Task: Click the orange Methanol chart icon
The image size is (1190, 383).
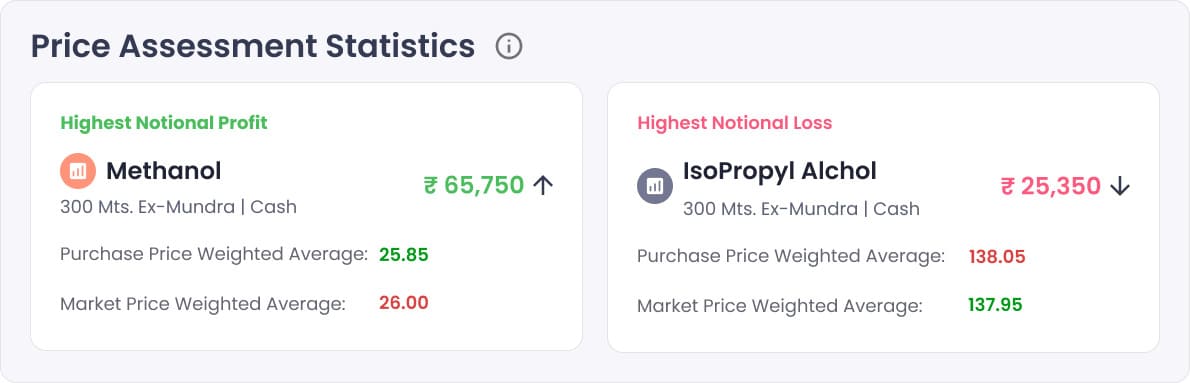Action: pyautogui.click(x=77, y=171)
